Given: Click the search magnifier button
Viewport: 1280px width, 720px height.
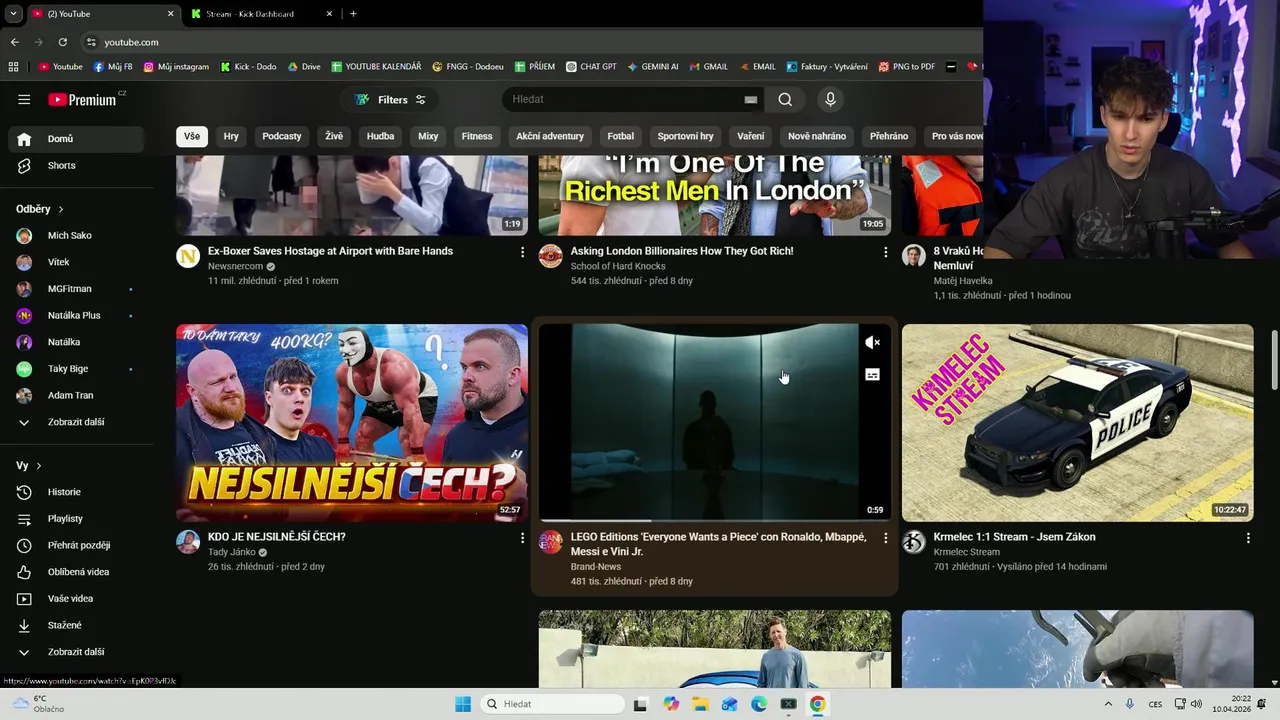Looking at the screenshot, I should (785, 99).
